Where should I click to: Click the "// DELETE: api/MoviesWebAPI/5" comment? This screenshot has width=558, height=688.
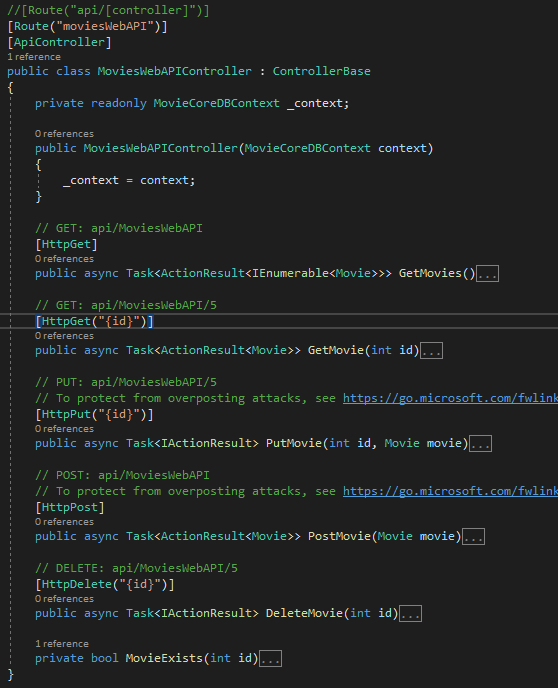click(x=136, y=569)
